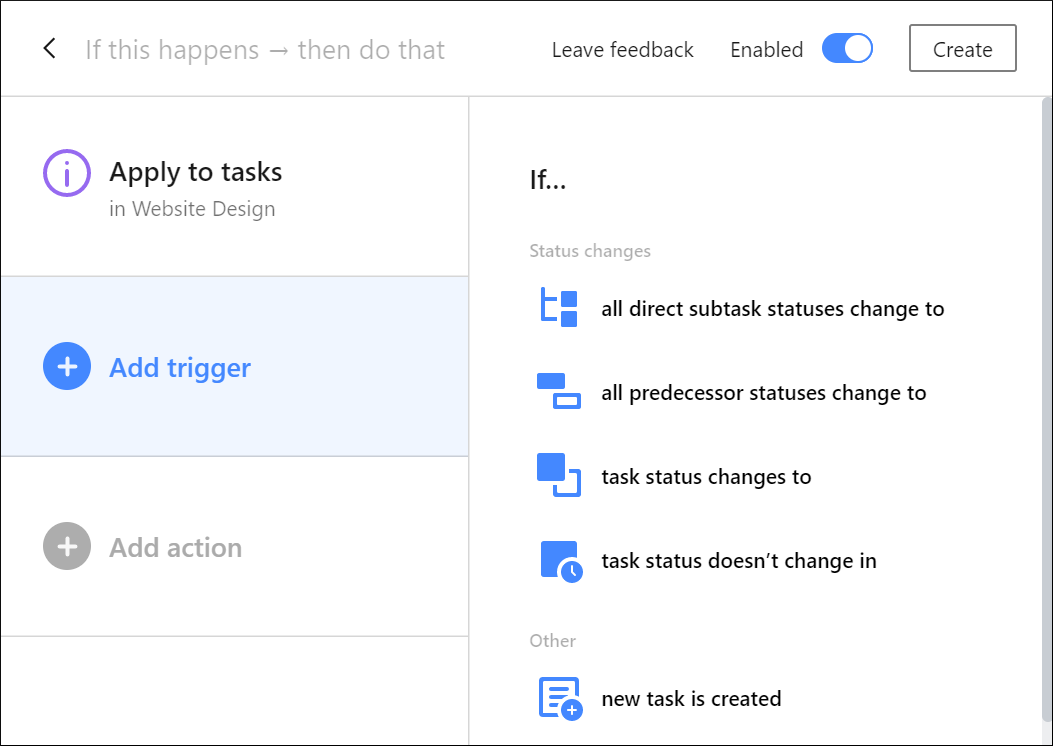This screenshot has width=1053, height=746.
Task: Select the predecessor statuses trigger icon
Action: tap(559, 391)
